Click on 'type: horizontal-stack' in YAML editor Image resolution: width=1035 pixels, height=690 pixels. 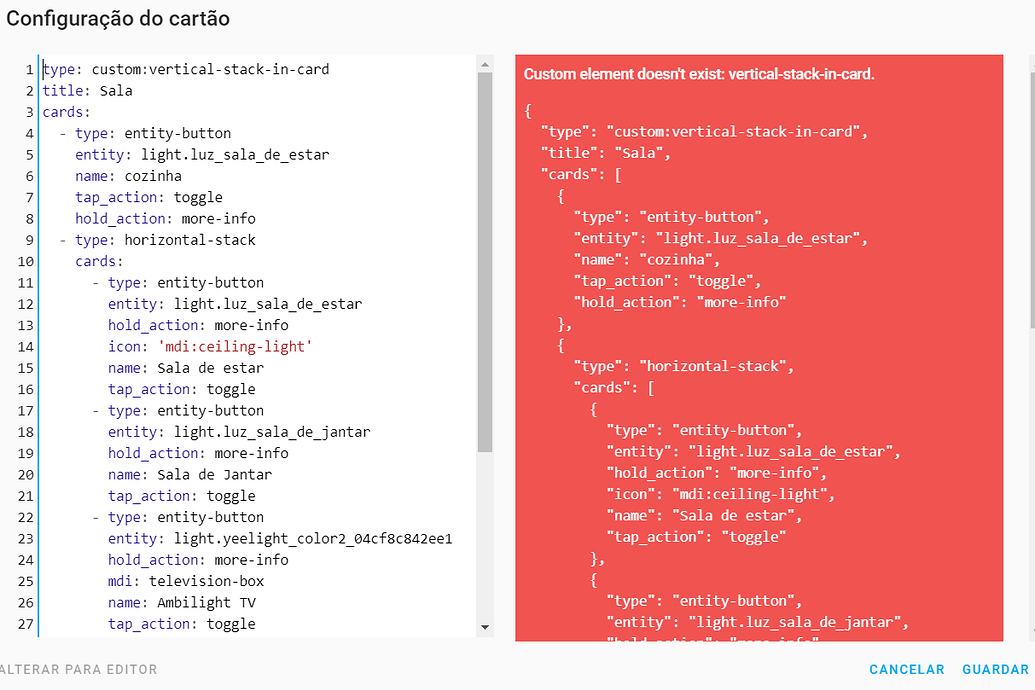(165, 240)
